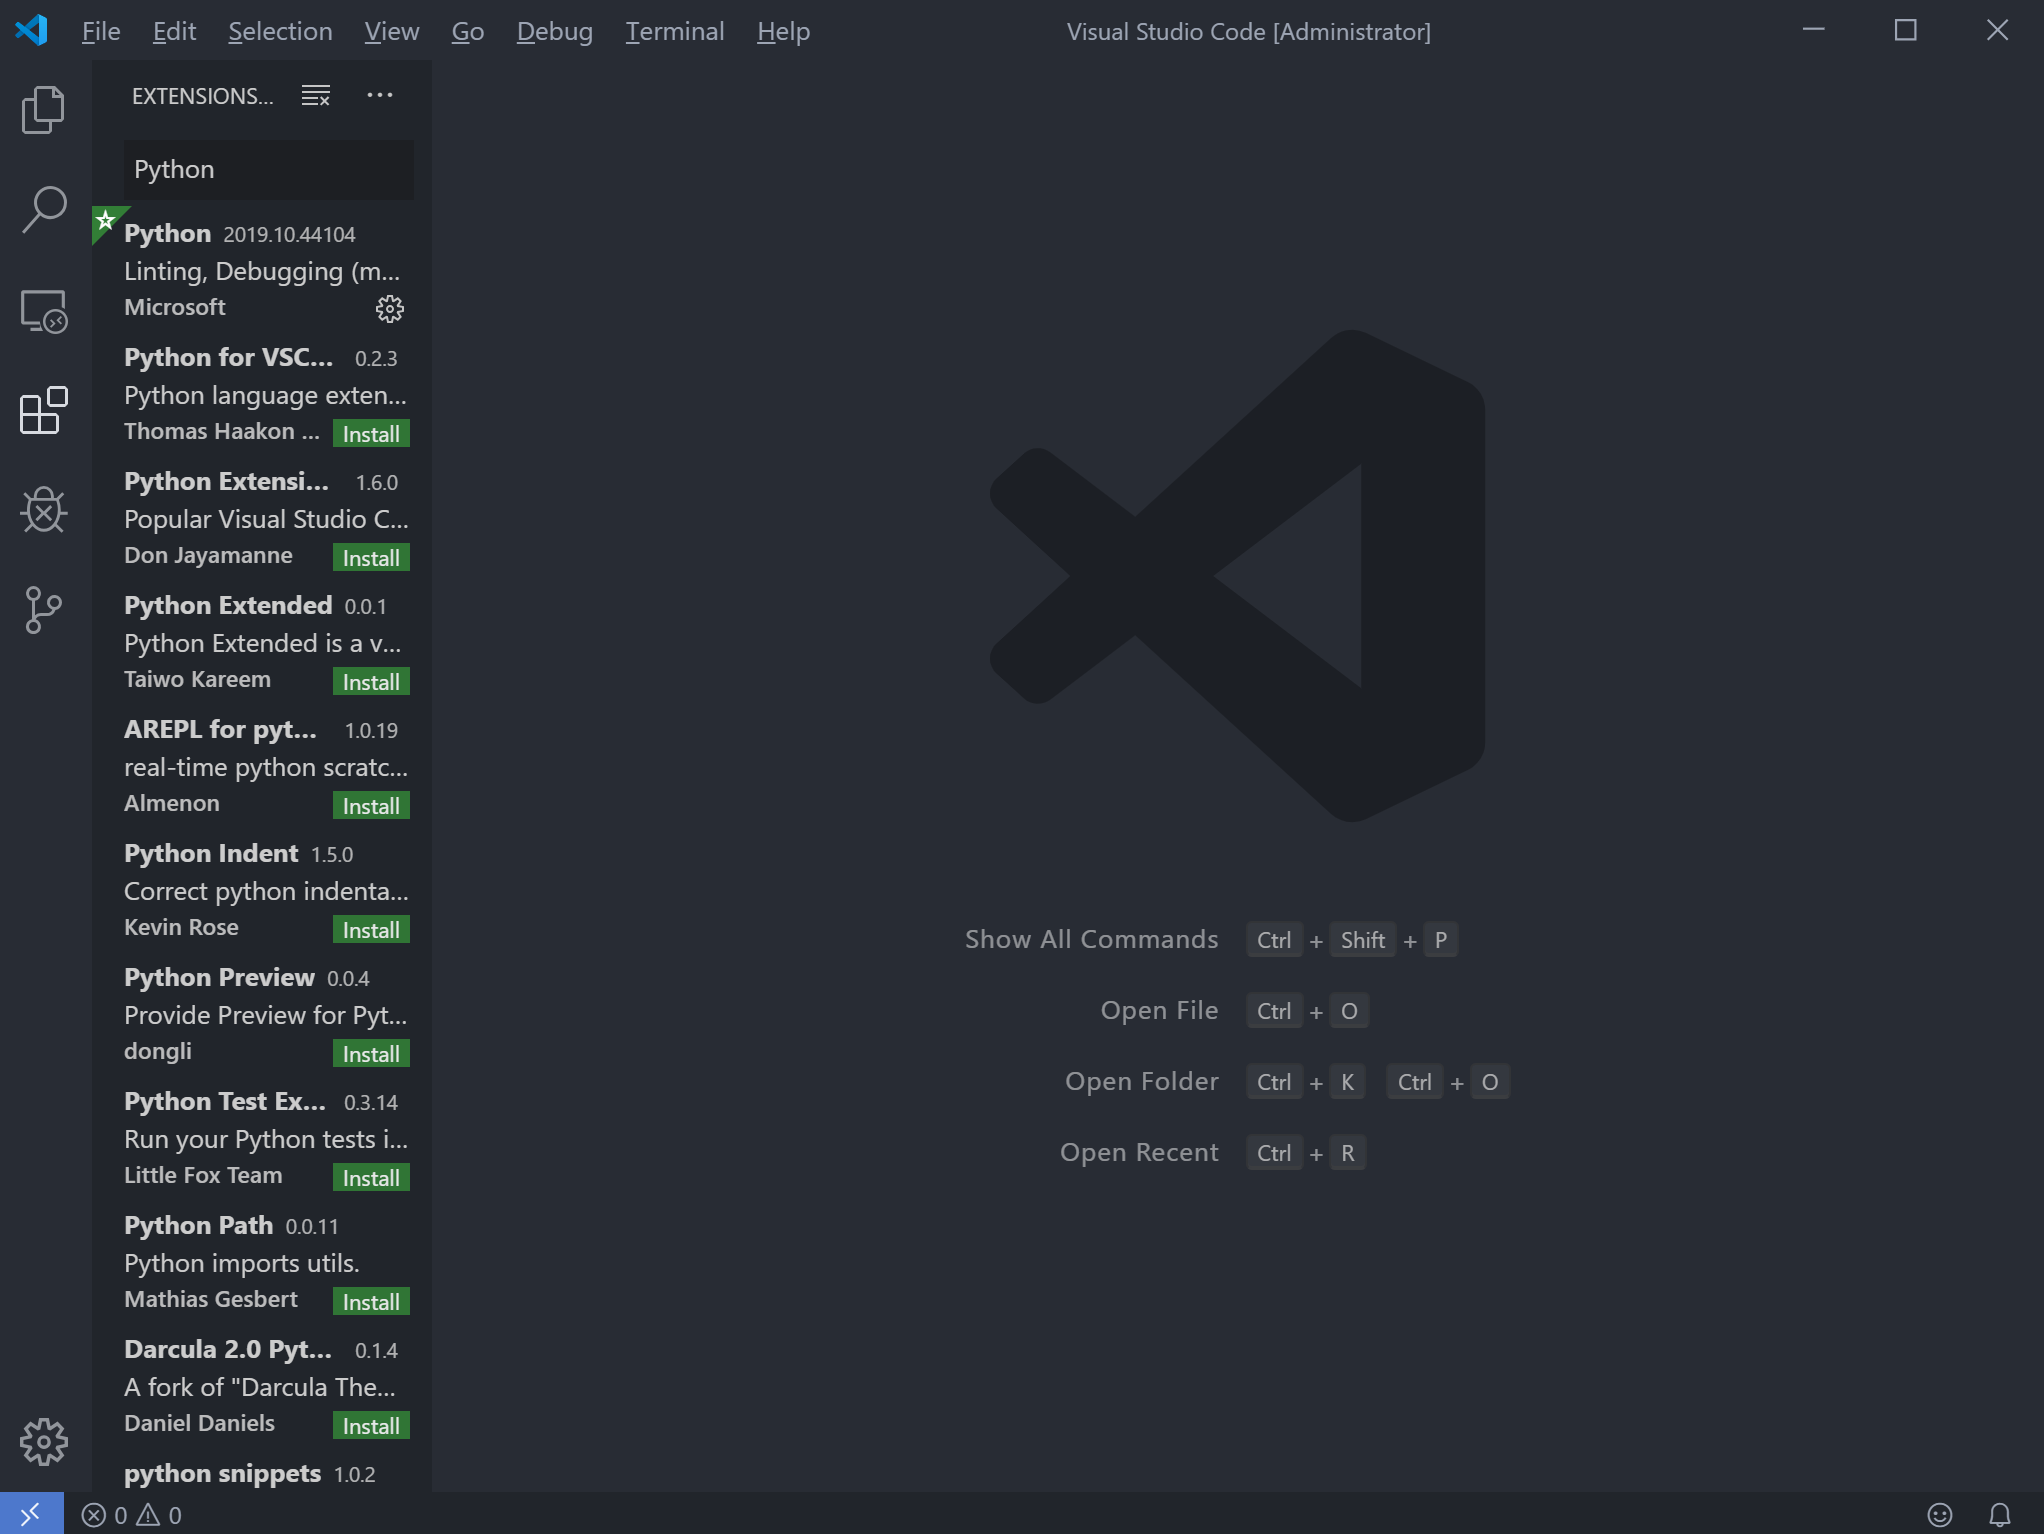Click the EXTENSIONS panel header title
Viewport: 2044px width, 1534px height.
(x=202, y=96)
